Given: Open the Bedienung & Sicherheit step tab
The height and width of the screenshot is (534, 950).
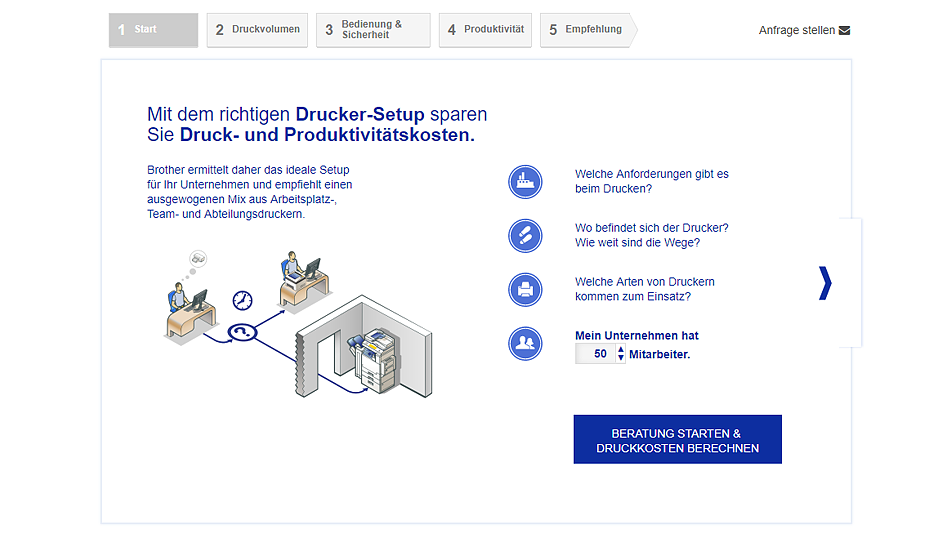Looking at the screenshot, I should (x=372, y=30).
